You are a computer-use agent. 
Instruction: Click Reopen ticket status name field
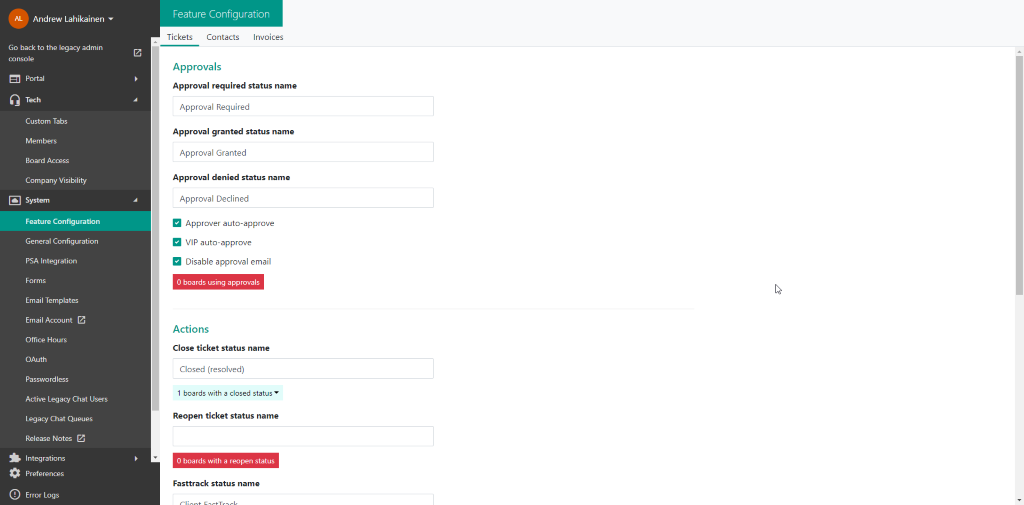point(303,436)
